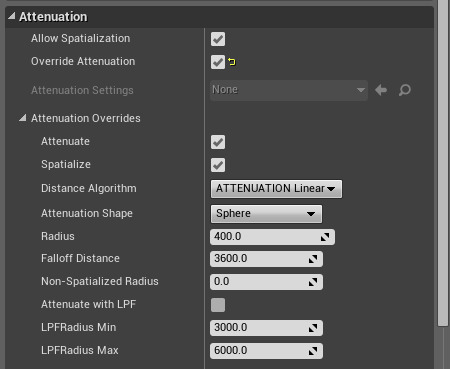Edit LPFRadius Max value 6000.0
The height and width of the screenshot is (369, 450).
(x=266, y=351)
